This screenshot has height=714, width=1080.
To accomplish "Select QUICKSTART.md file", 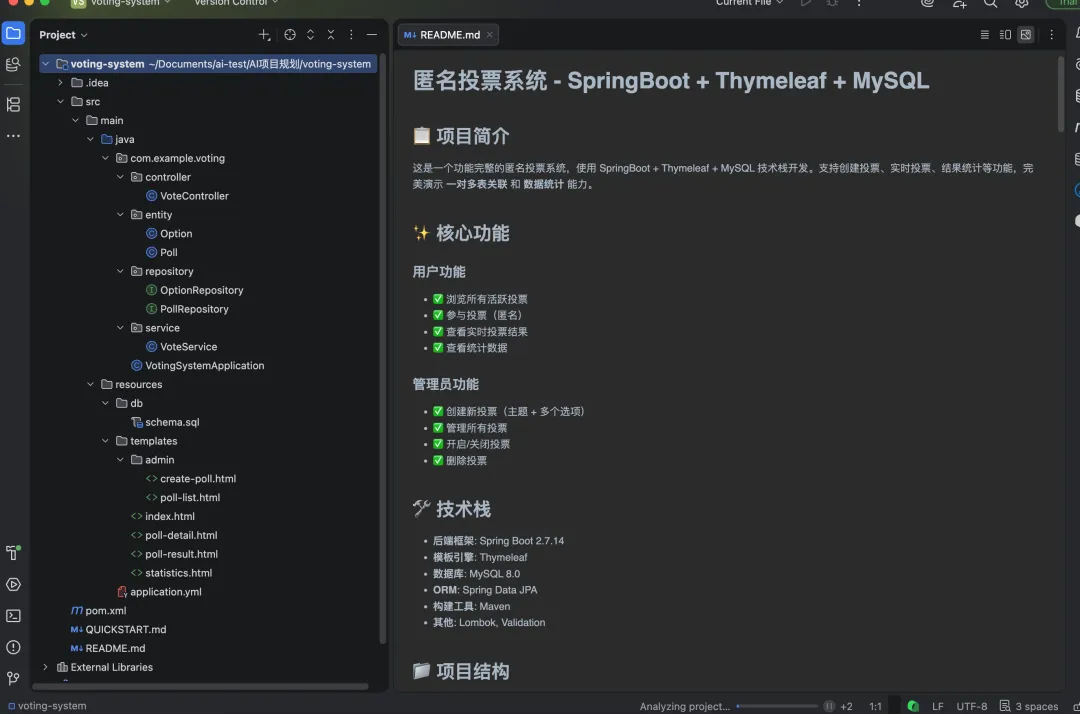I will coord(118,629).
